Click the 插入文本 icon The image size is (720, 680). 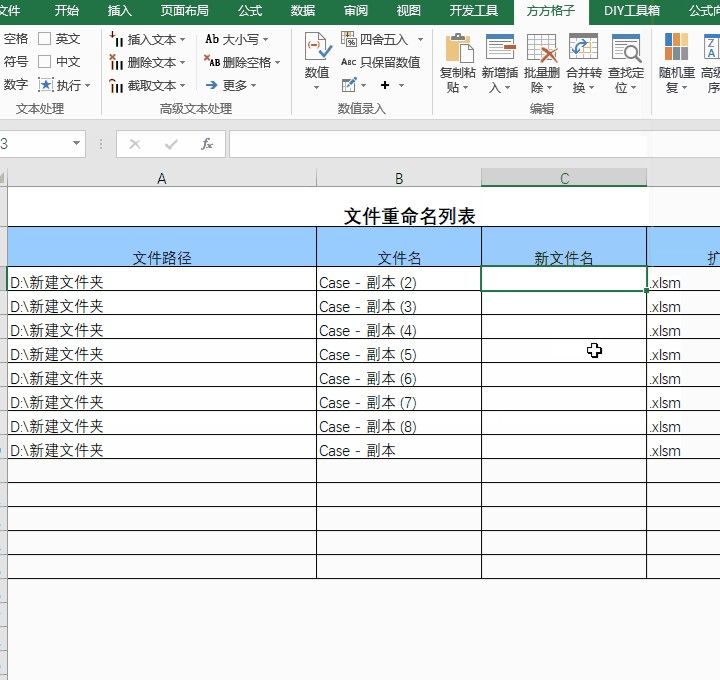[116, 39]
